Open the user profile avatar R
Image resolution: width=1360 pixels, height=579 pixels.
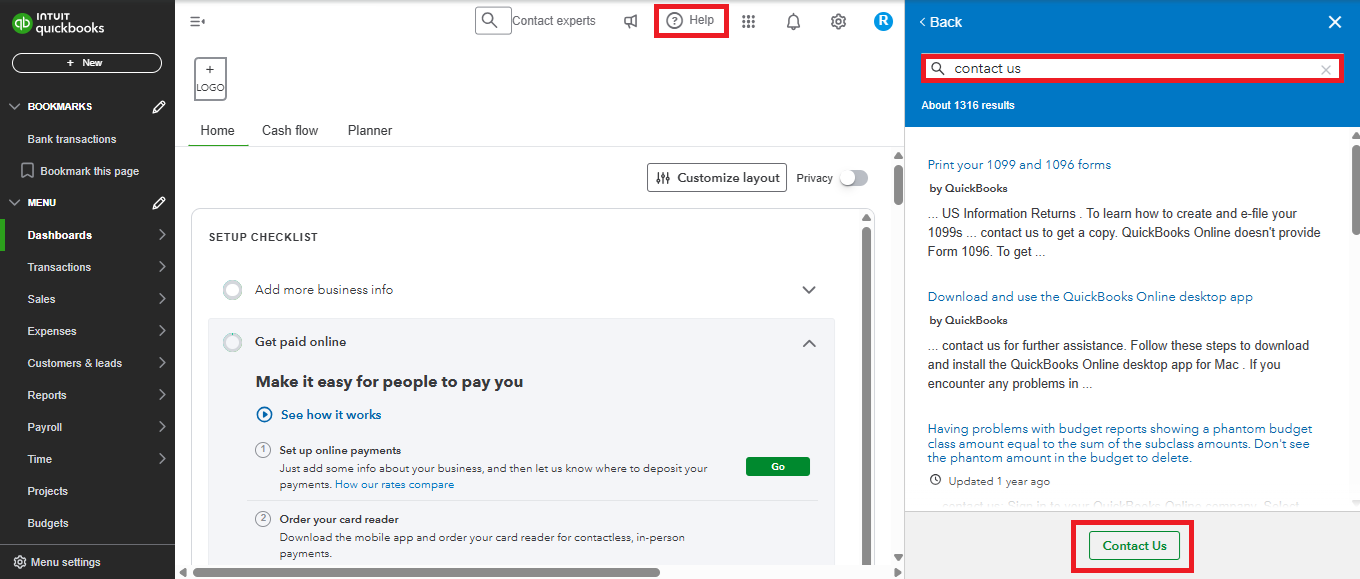(x=883, y=21)
